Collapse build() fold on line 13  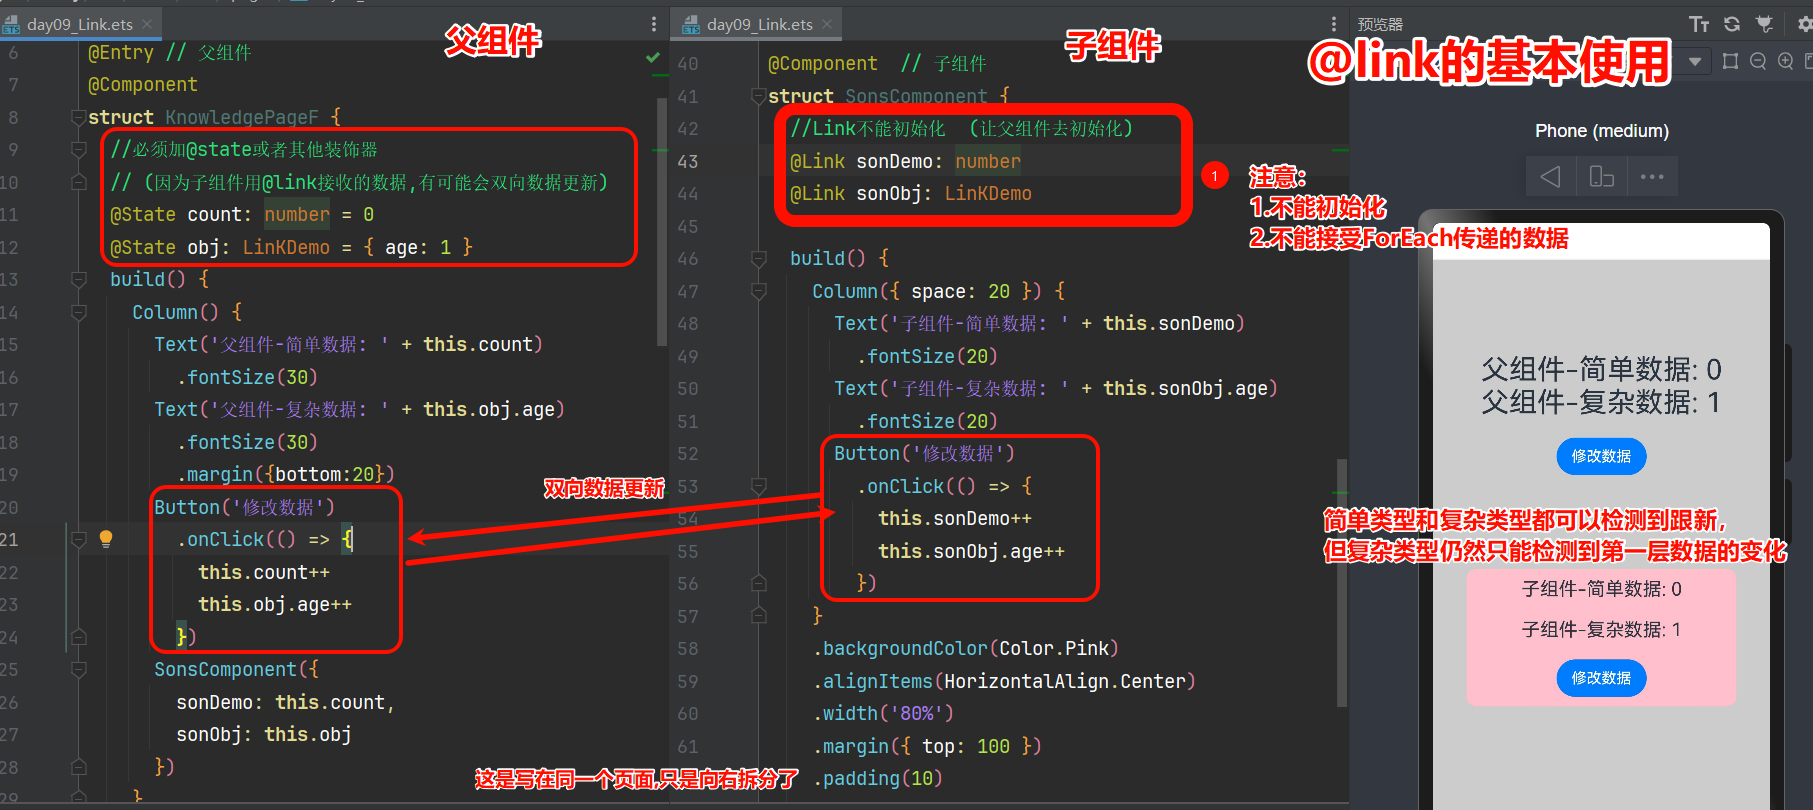78,280
